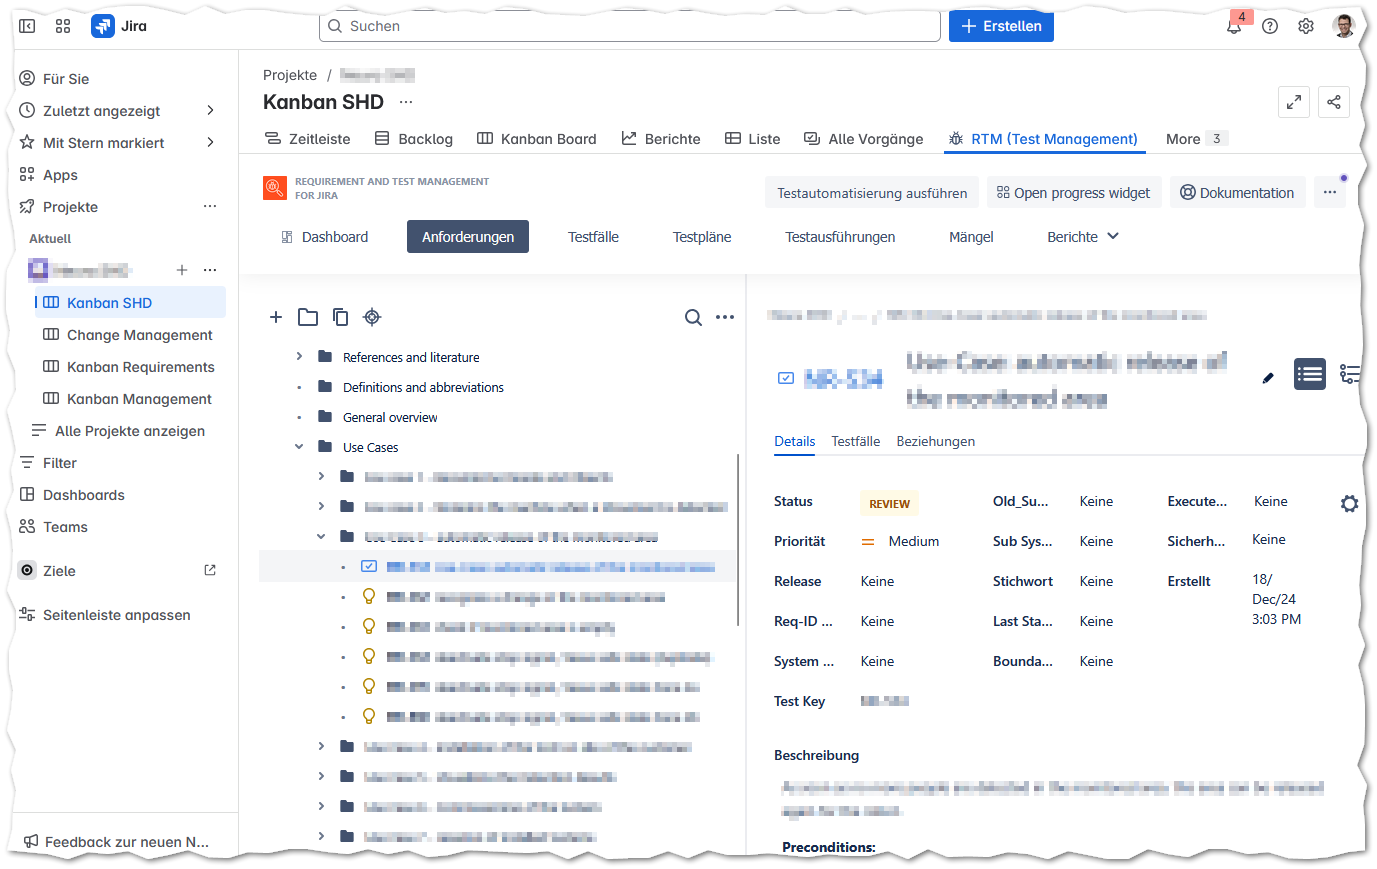Image resolution: width=1377 pixels, height=869 pixels.
Task: Switch to Testpläne section
Action: click(702, 237)
